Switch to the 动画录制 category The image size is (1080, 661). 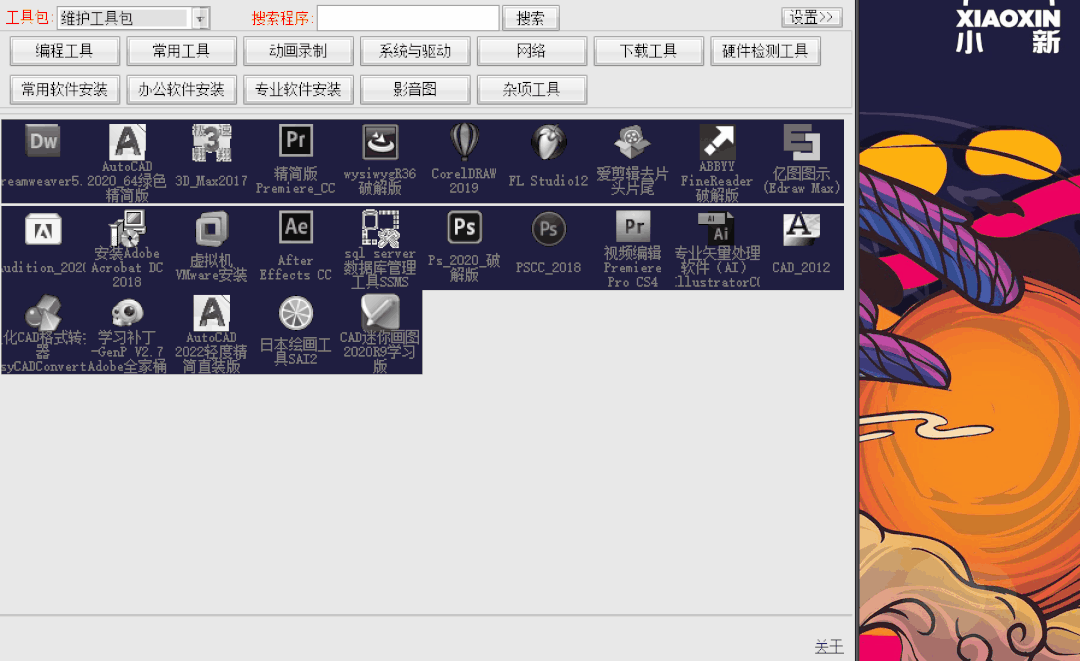click(x=298, y=51)
